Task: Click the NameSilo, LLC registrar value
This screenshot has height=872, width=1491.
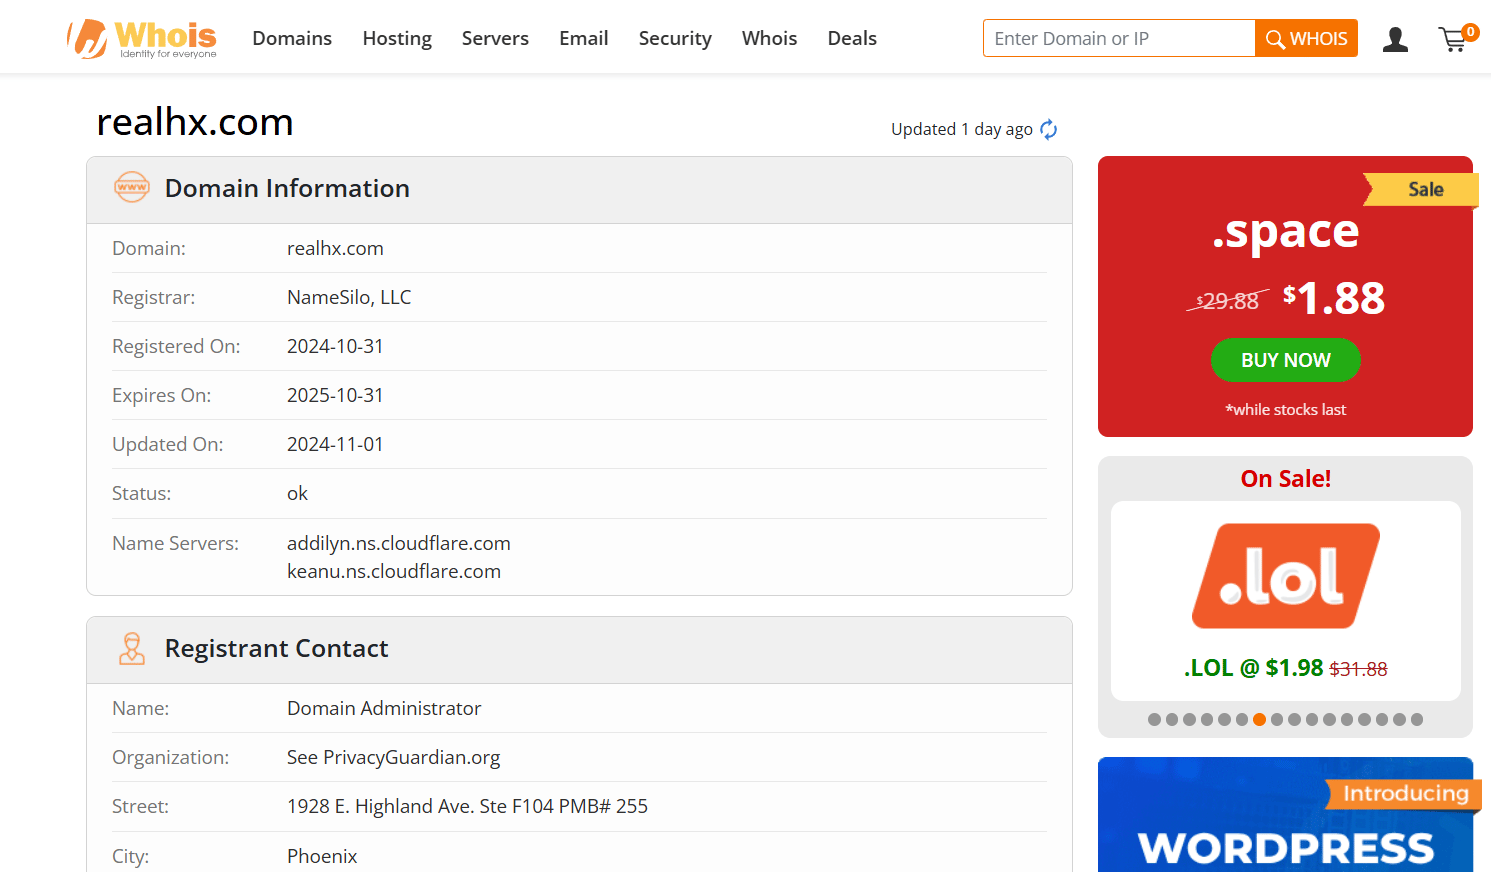Action: [349, 297]
